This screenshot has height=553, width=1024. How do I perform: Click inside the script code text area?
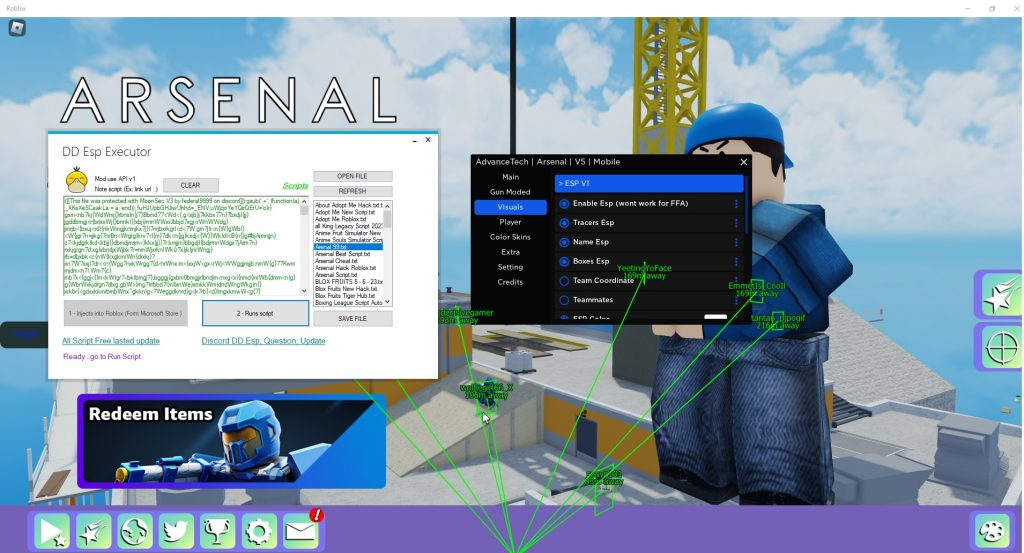click(182, 245)
